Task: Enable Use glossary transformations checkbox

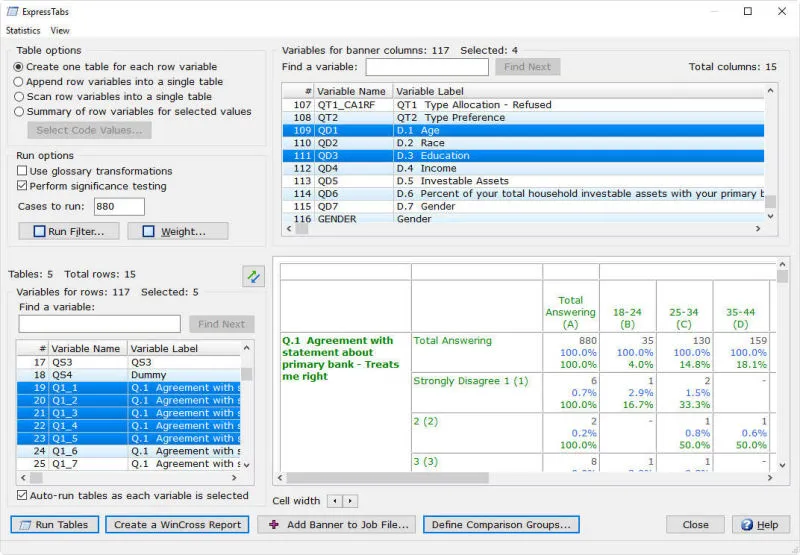Action: [22, 171]
